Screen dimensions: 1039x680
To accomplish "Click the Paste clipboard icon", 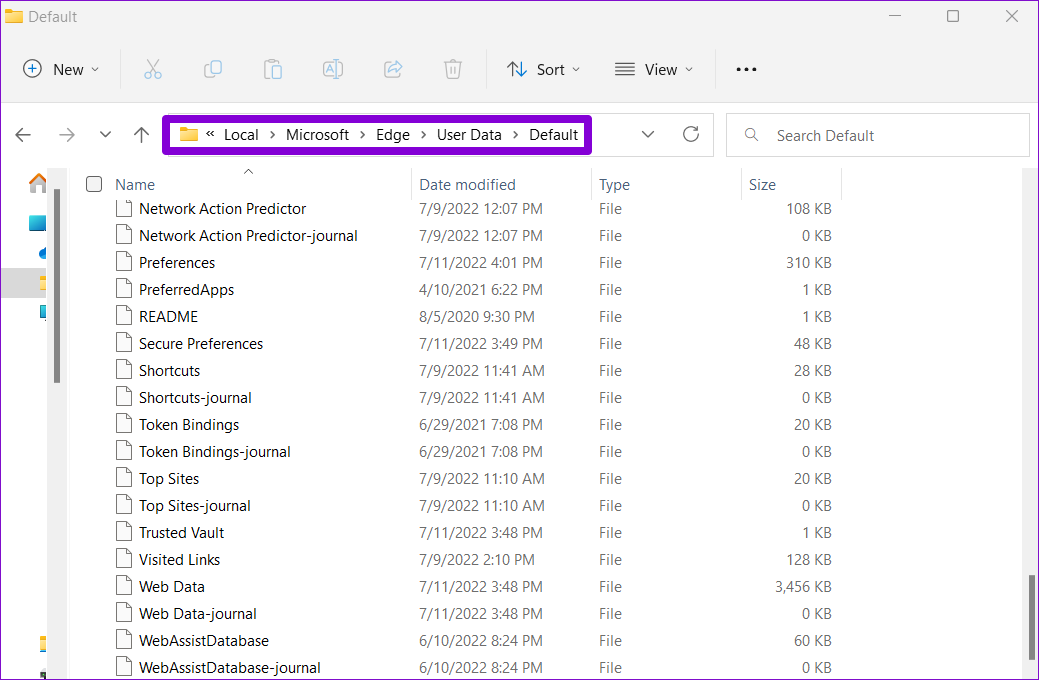I will 272,69.
